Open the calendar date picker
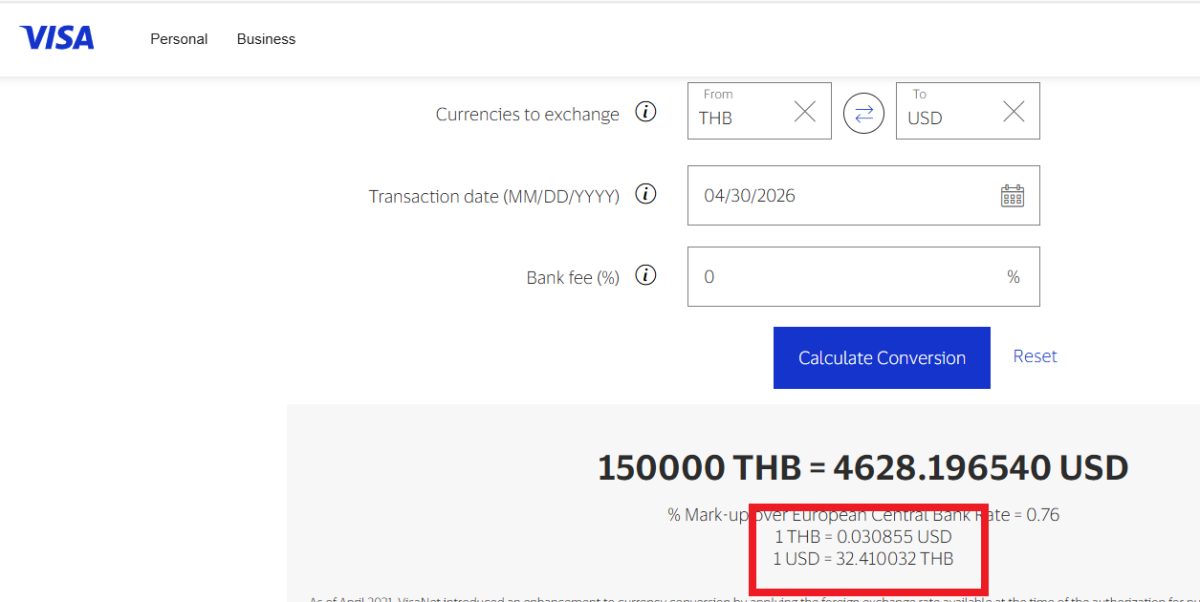 (1013, 196)
